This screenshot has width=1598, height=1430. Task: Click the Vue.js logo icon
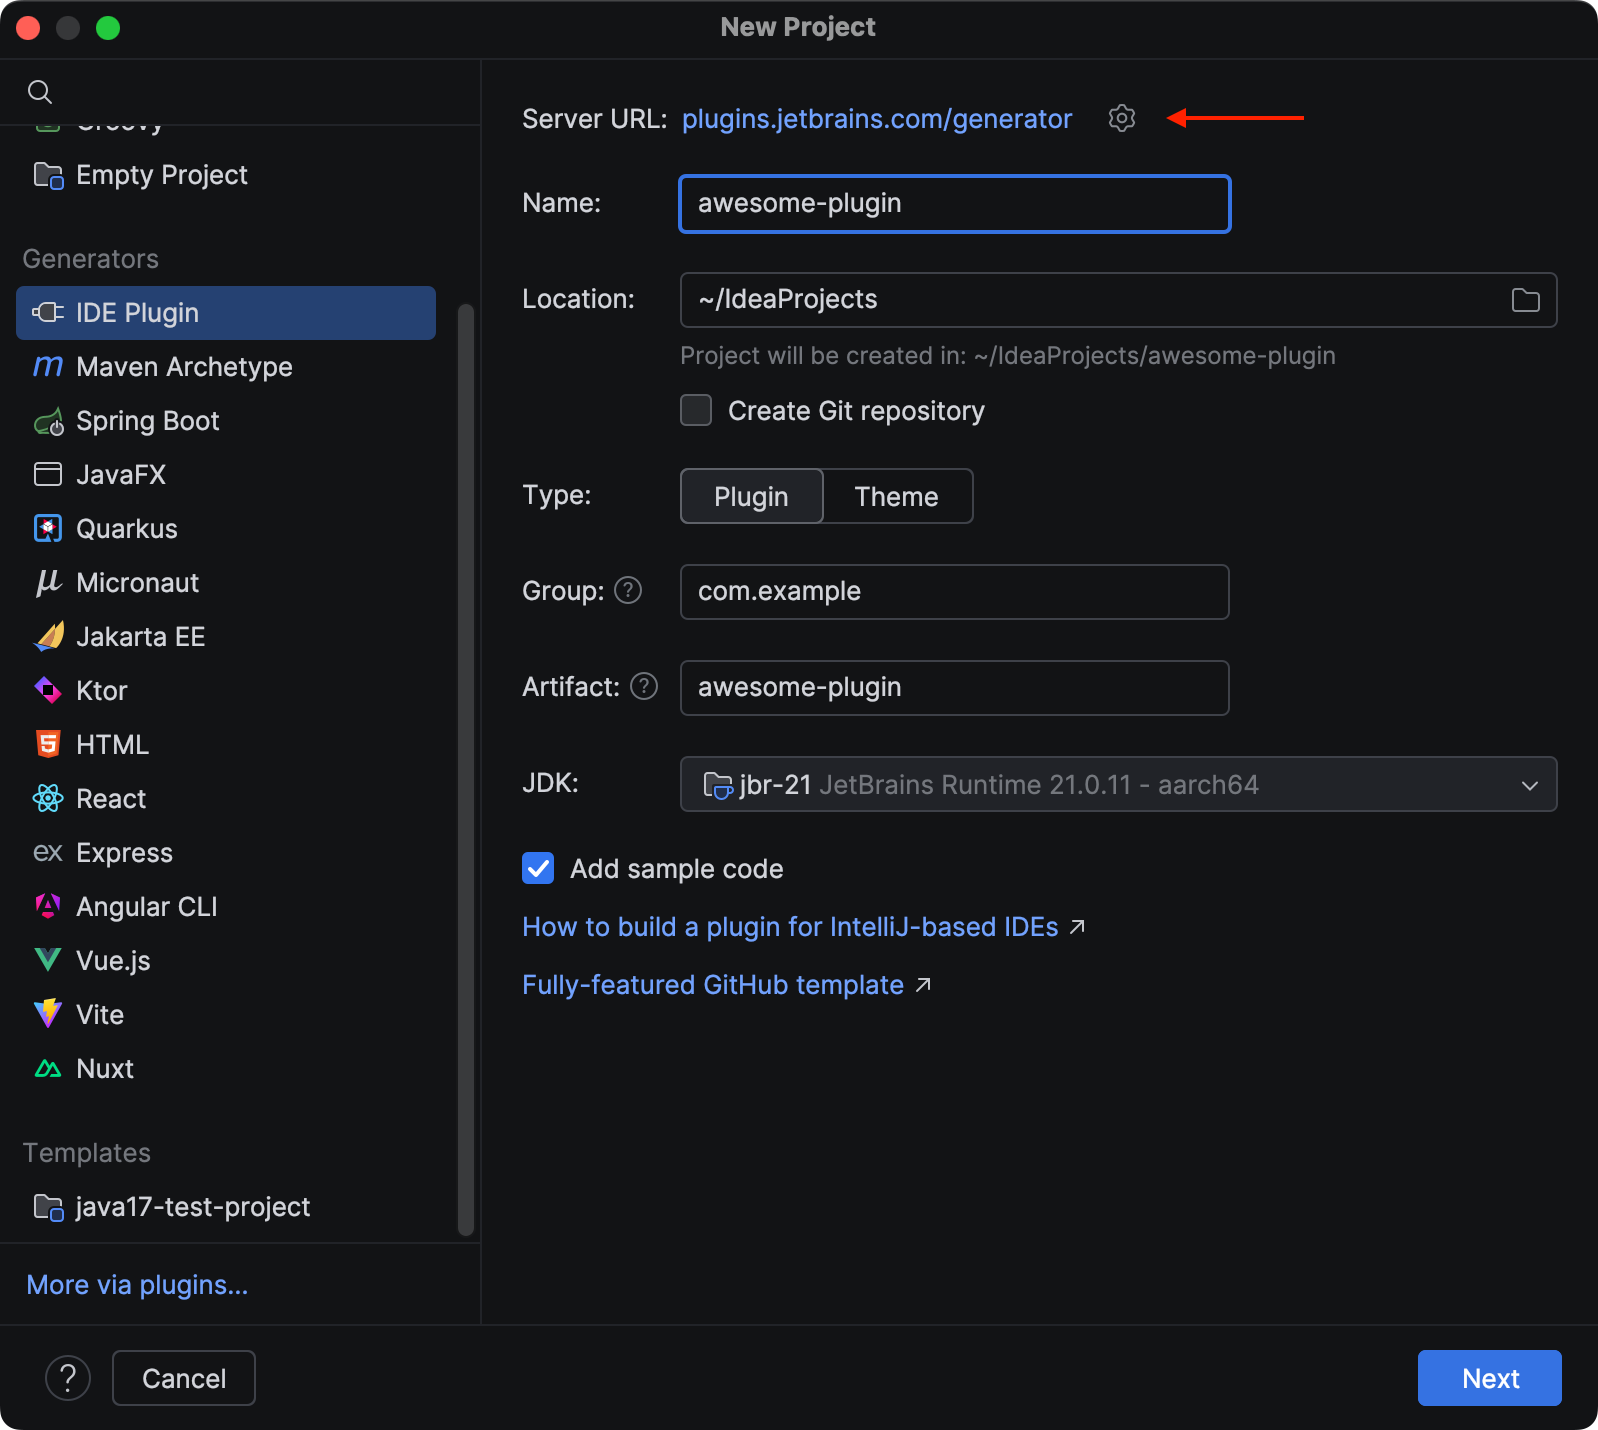tap(48, 961)
